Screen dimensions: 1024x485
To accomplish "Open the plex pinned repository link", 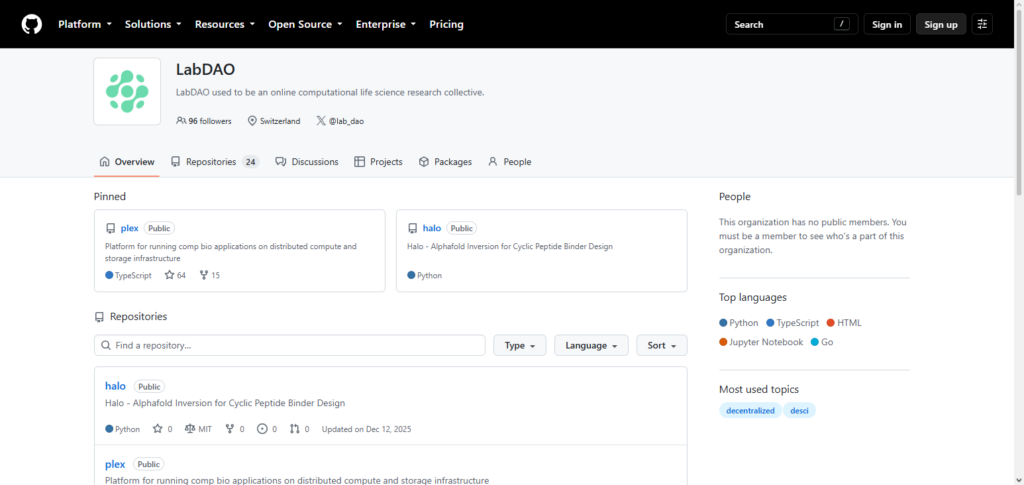I will [x=130, y=228].
